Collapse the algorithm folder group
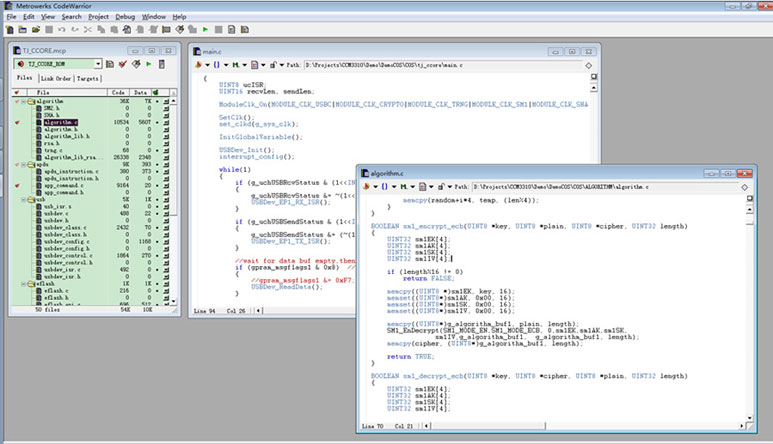 coord(24,101)
